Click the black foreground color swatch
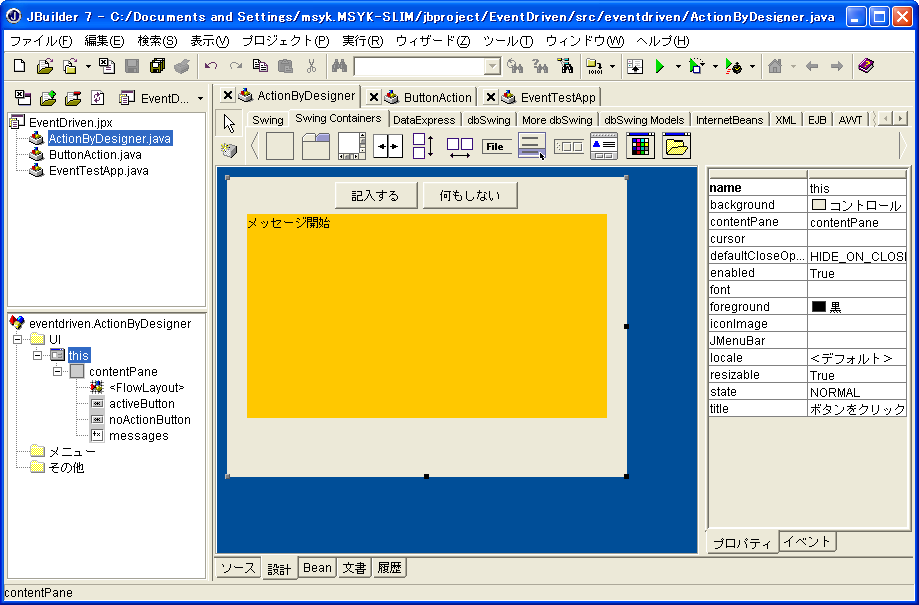 tap(818, 307)
